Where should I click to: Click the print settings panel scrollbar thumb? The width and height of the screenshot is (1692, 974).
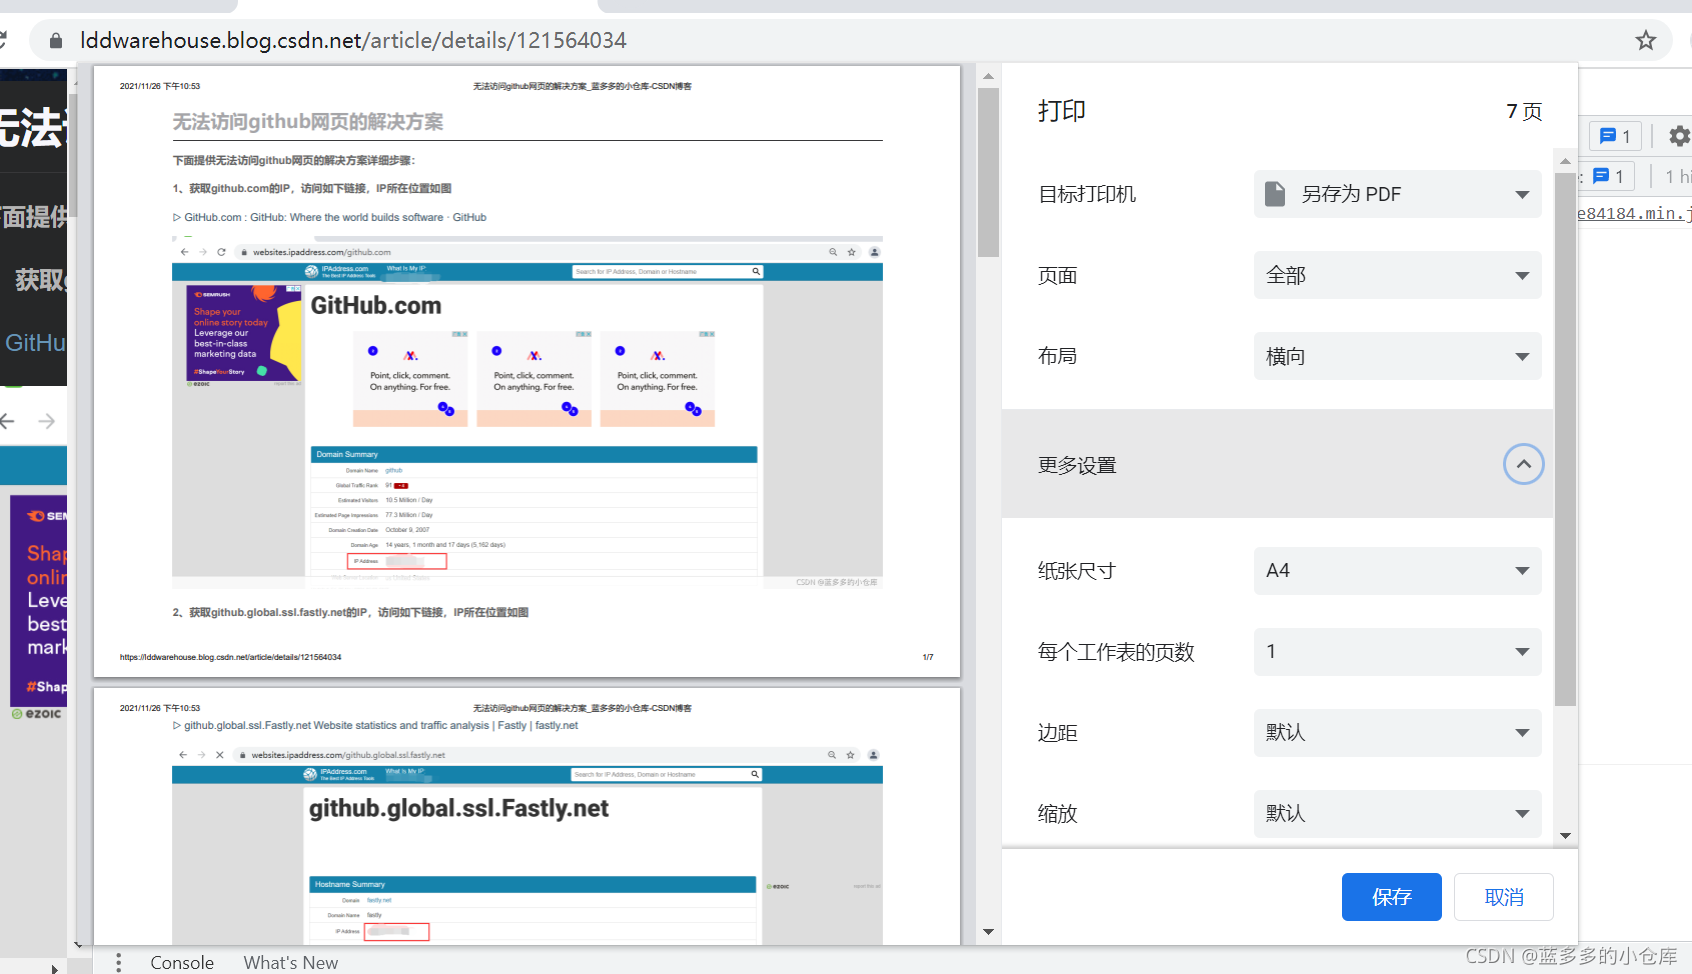click(x=1566, y=440)
